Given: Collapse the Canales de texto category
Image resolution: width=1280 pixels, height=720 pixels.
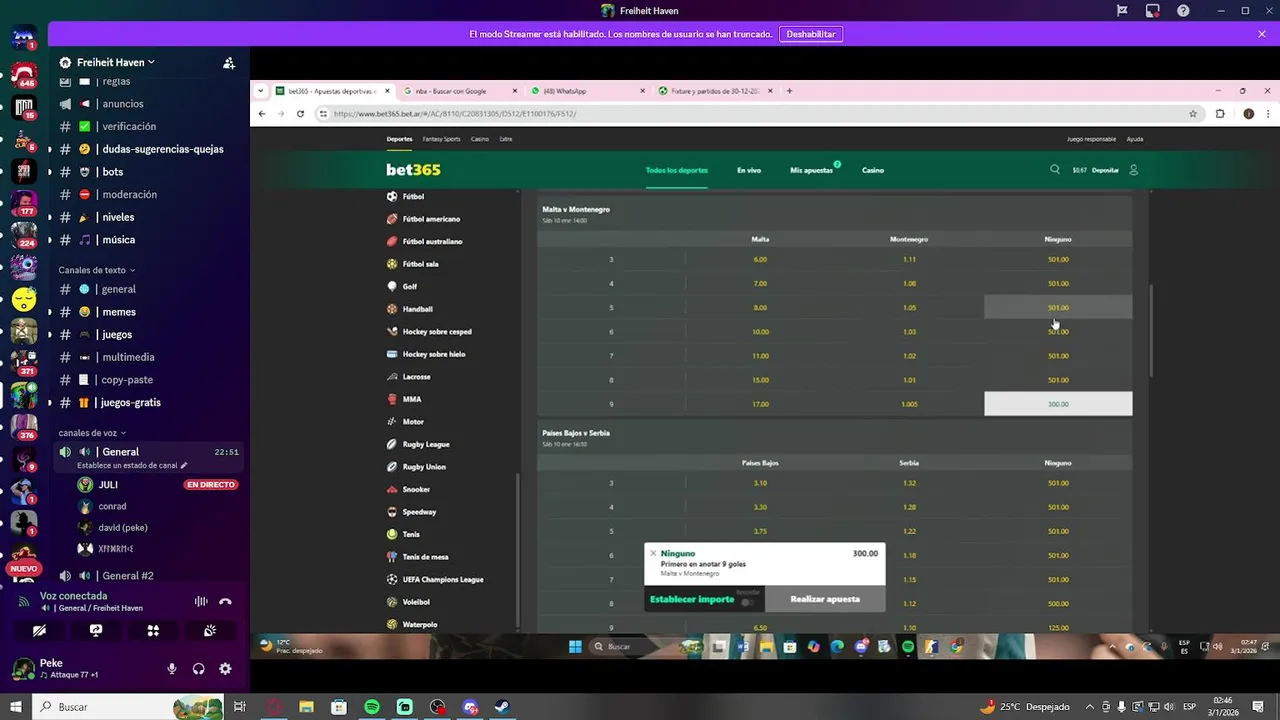Looking at the screenshot, I should point(96,270).
